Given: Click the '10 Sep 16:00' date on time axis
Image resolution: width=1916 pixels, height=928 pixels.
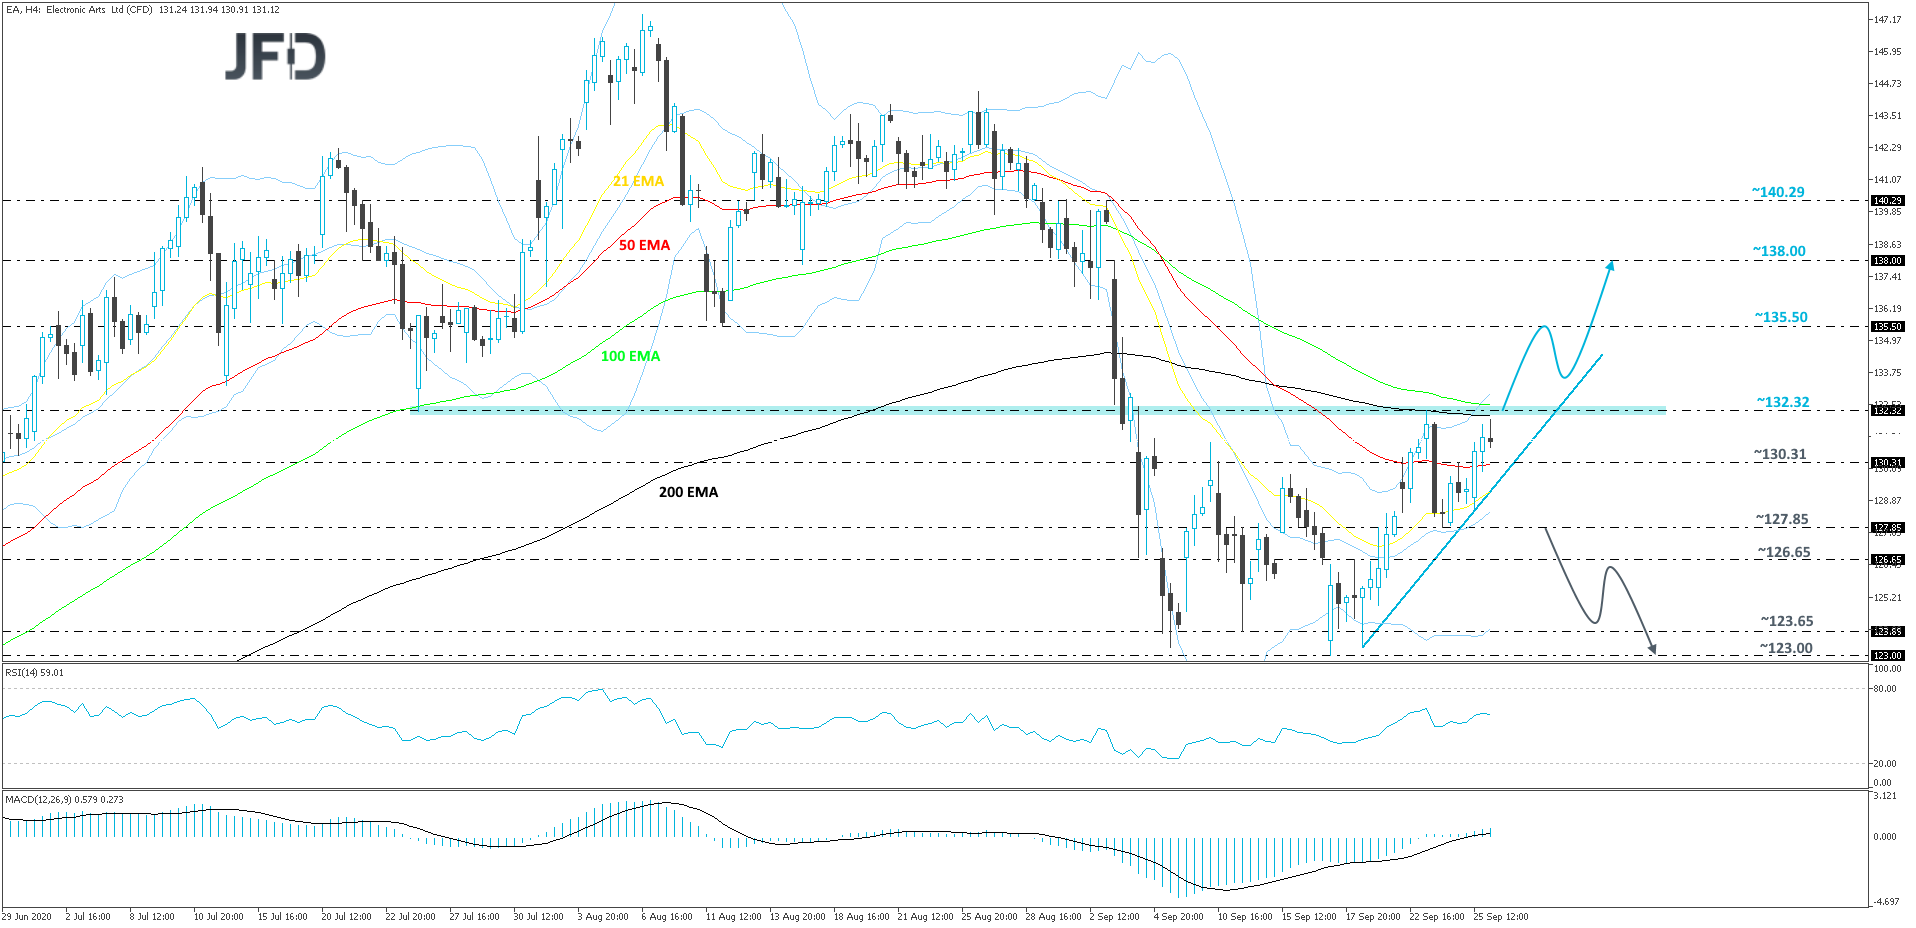Looking at the screenshot, I should pyautogui.click(x=1245, y=916).
